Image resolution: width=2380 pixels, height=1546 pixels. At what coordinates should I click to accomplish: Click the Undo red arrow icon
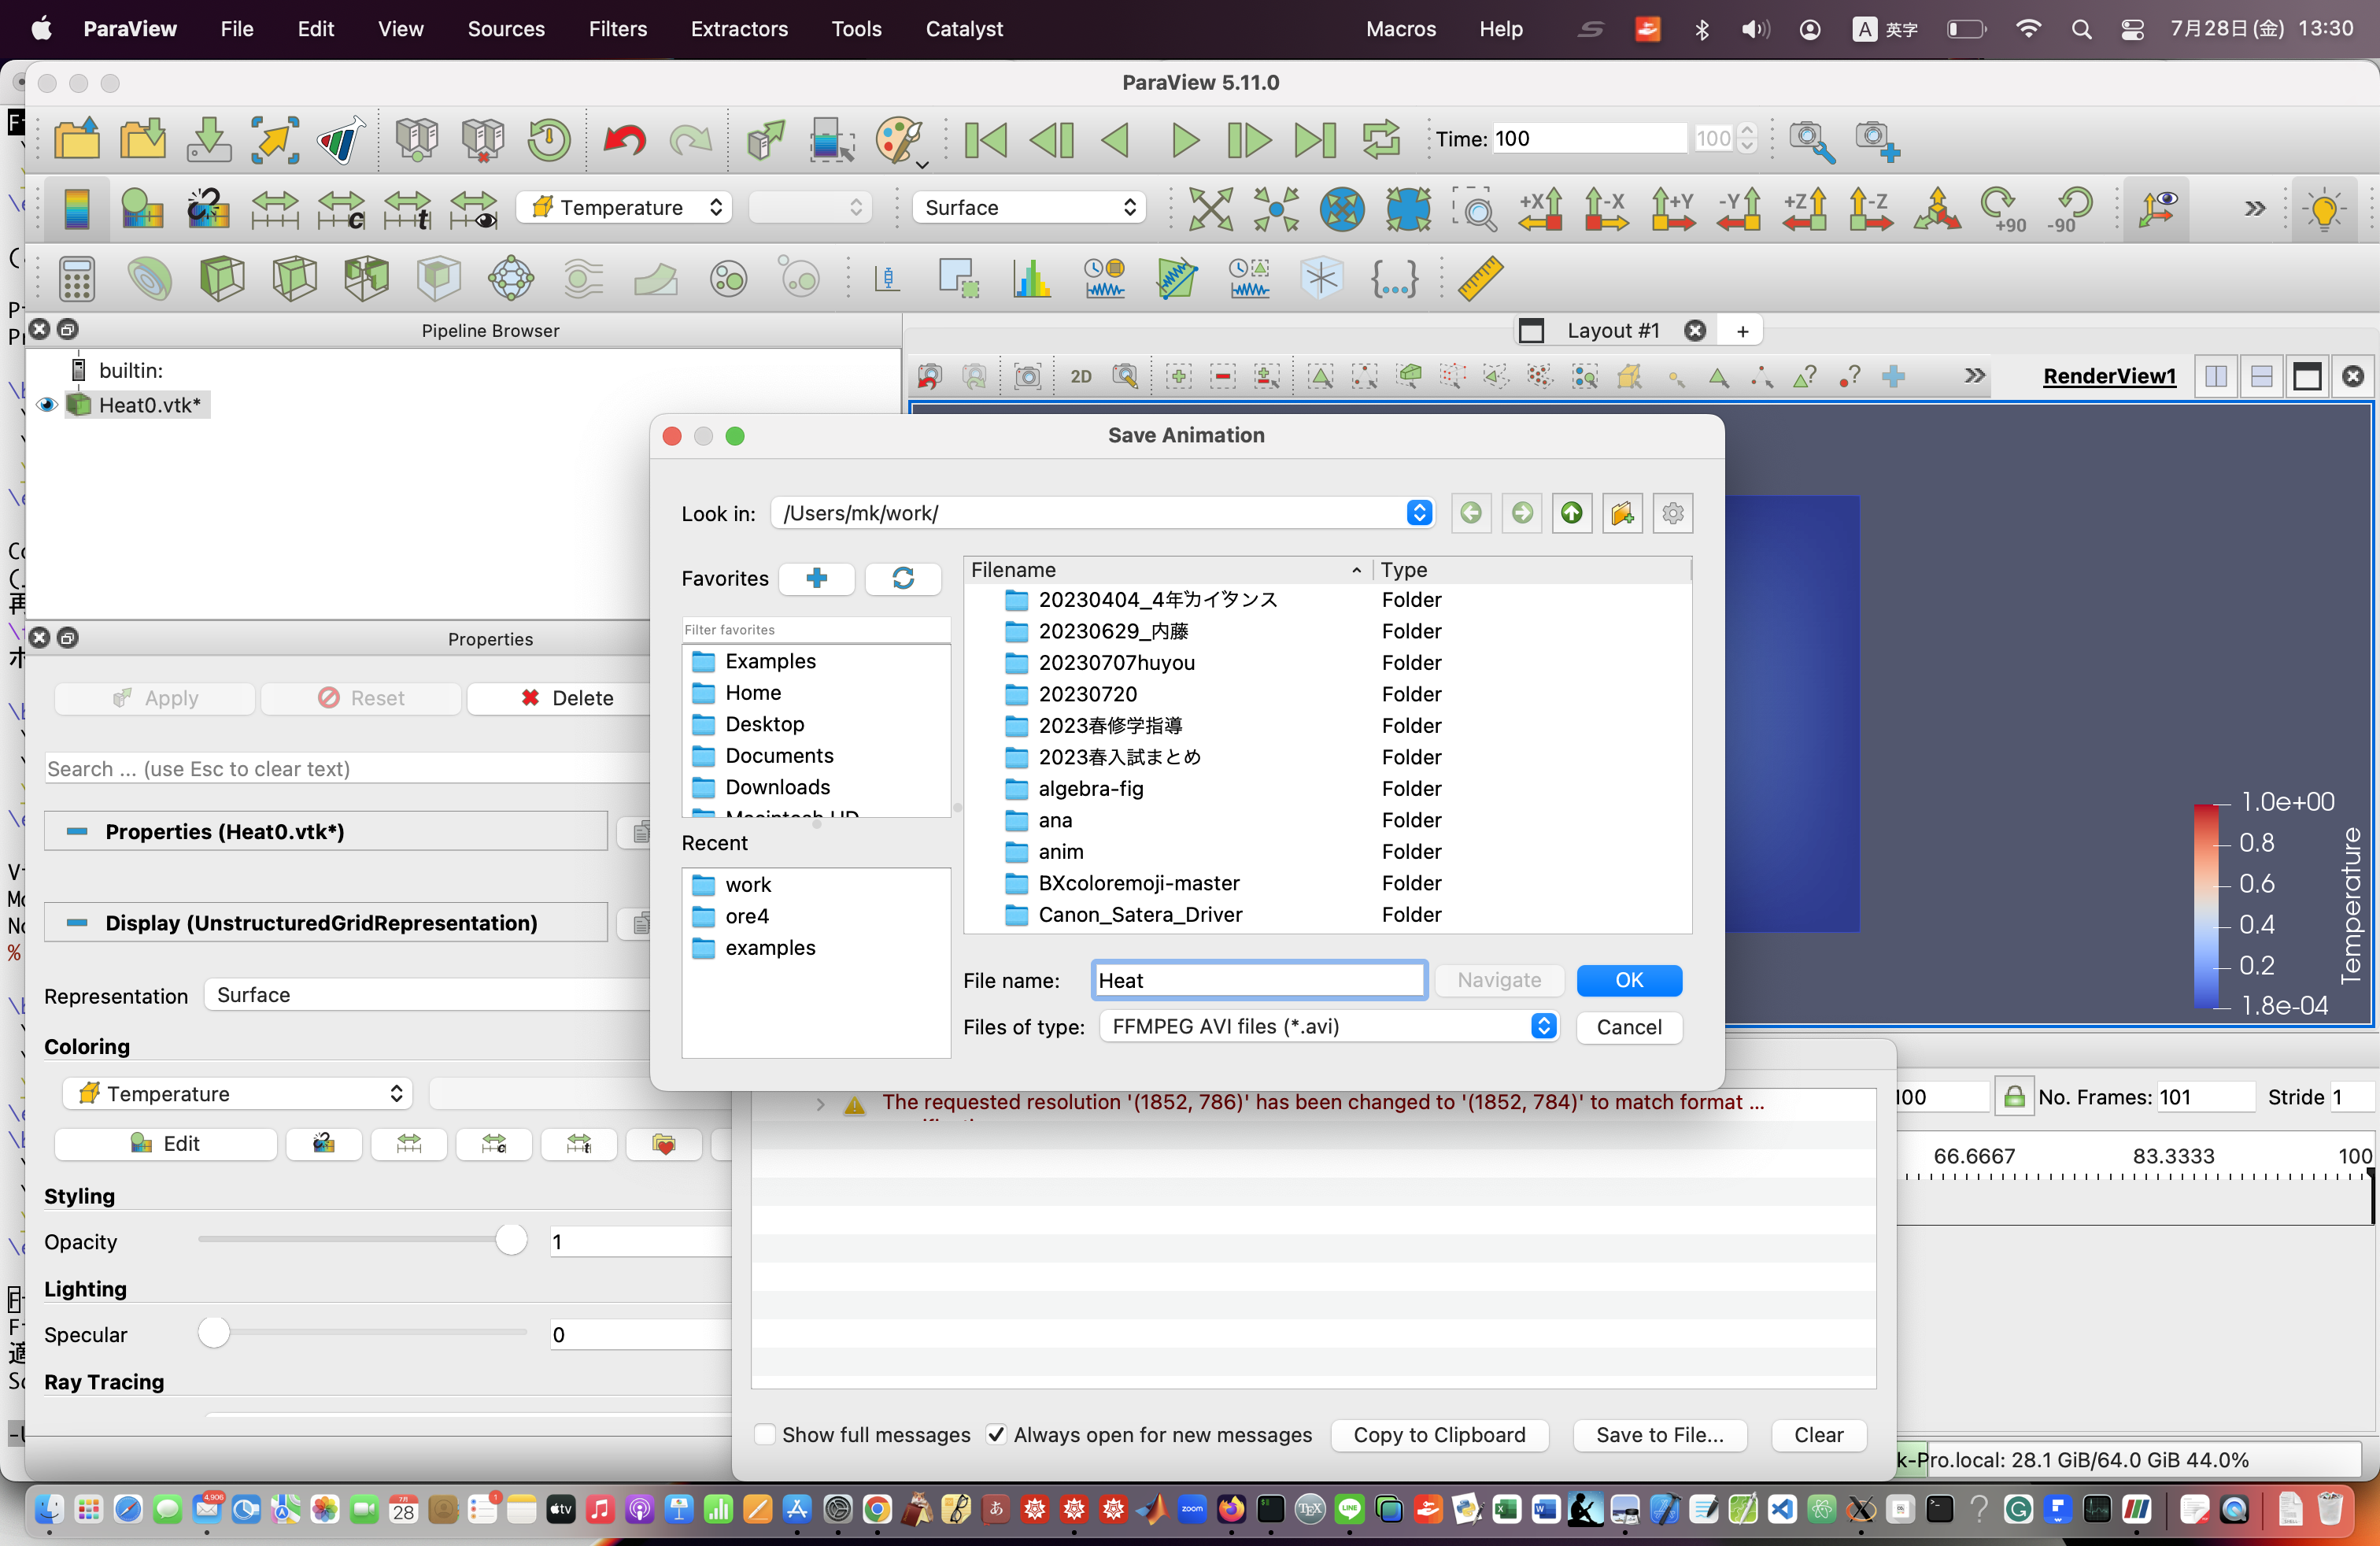pos(624,139)
